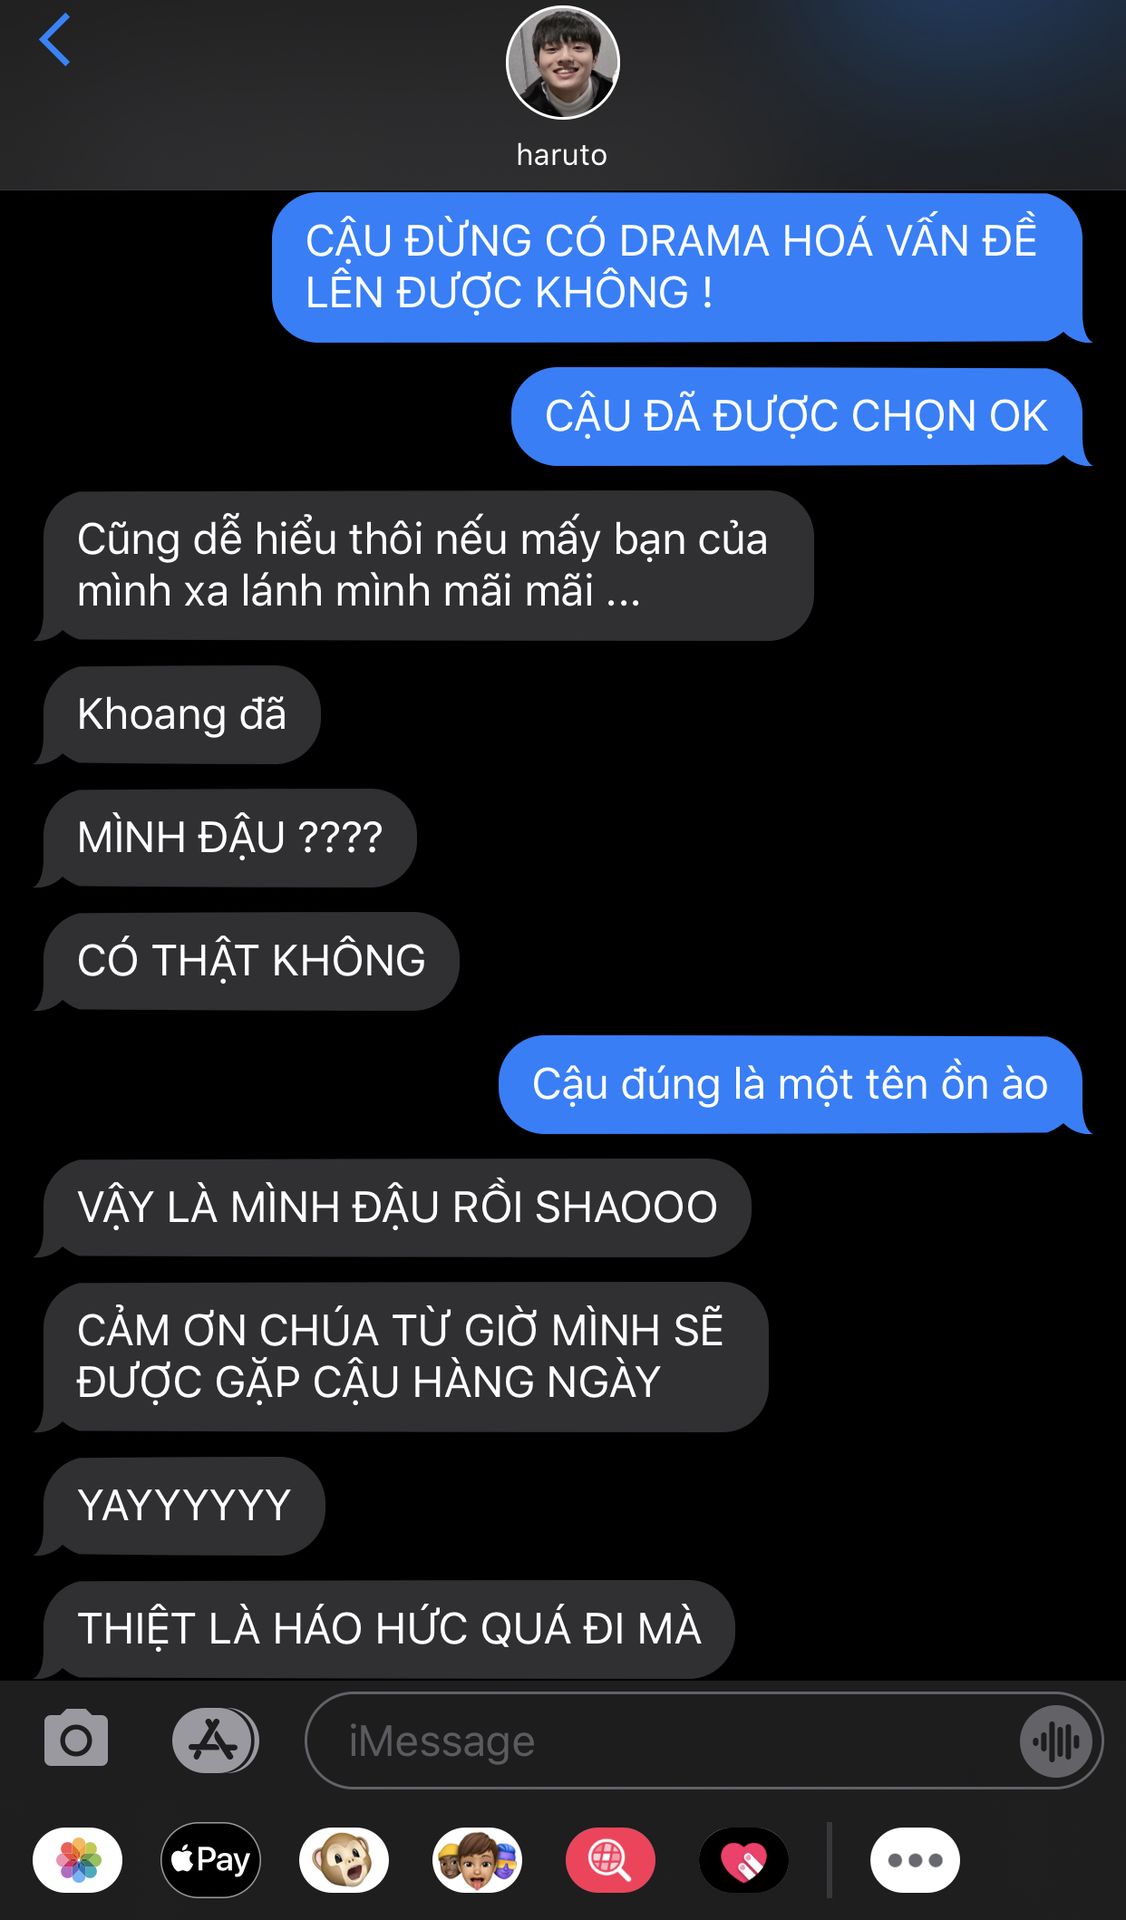Expand contact details via haruto name
Image resolution: width=1126 pixels, height=1920 pixels.
[x=562, y=155]
